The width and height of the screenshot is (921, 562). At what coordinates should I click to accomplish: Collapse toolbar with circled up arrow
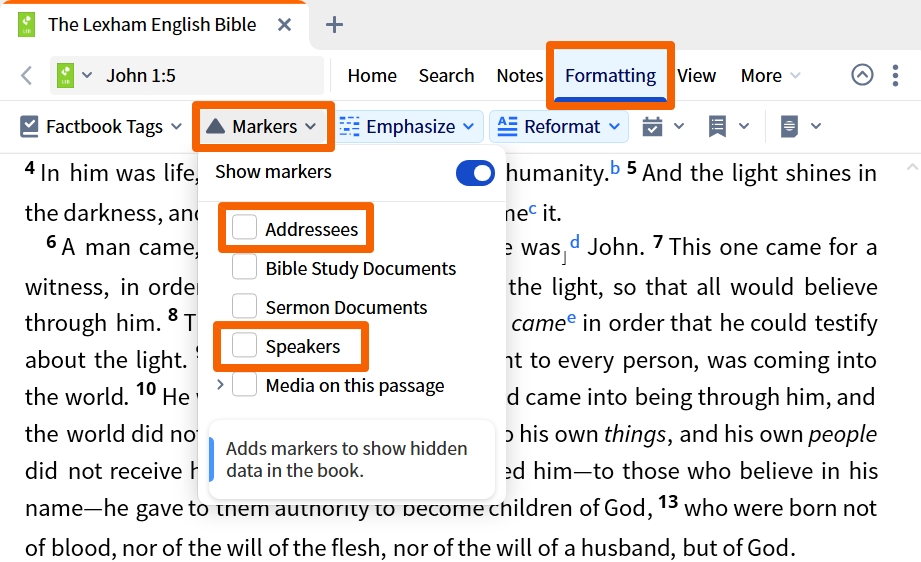(x=862, y=75)
